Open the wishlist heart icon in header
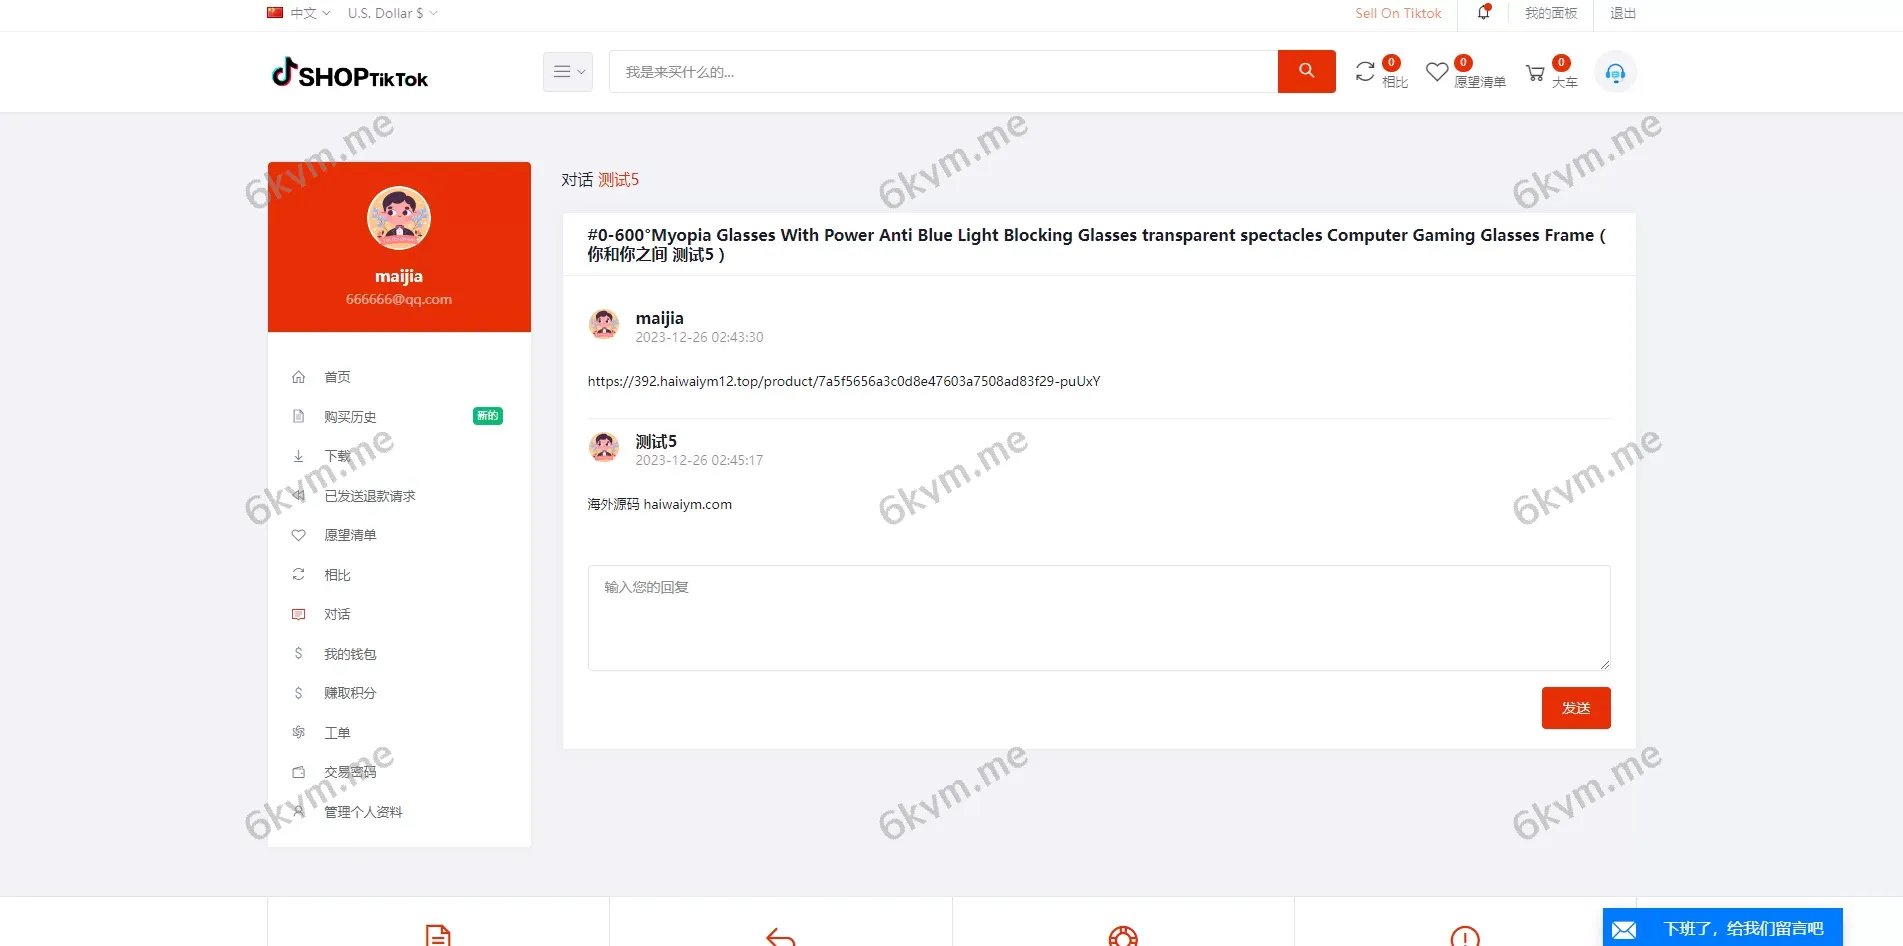The image size is (1903, 946). click(1437, 72)
